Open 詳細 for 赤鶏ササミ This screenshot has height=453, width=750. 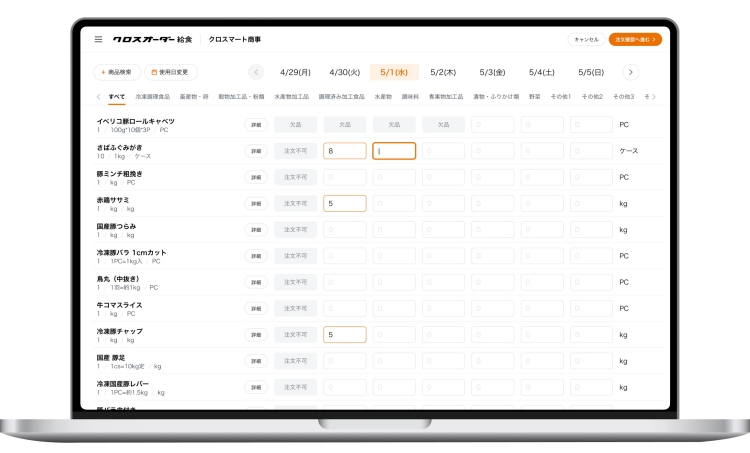(256, 204)
